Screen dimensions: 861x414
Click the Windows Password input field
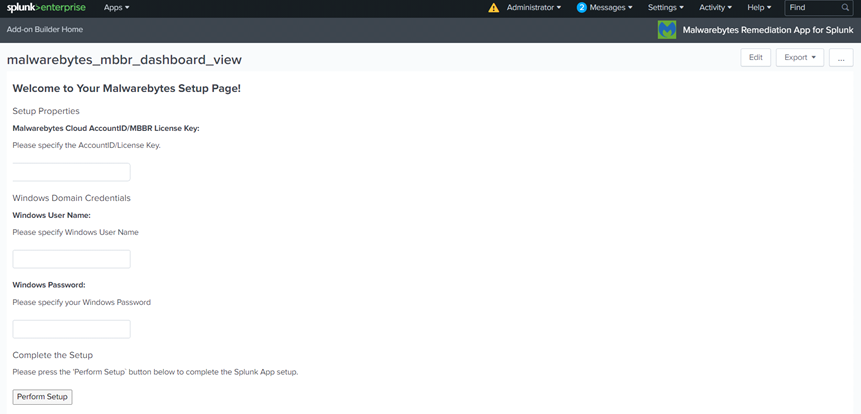[x=71, y=329]
